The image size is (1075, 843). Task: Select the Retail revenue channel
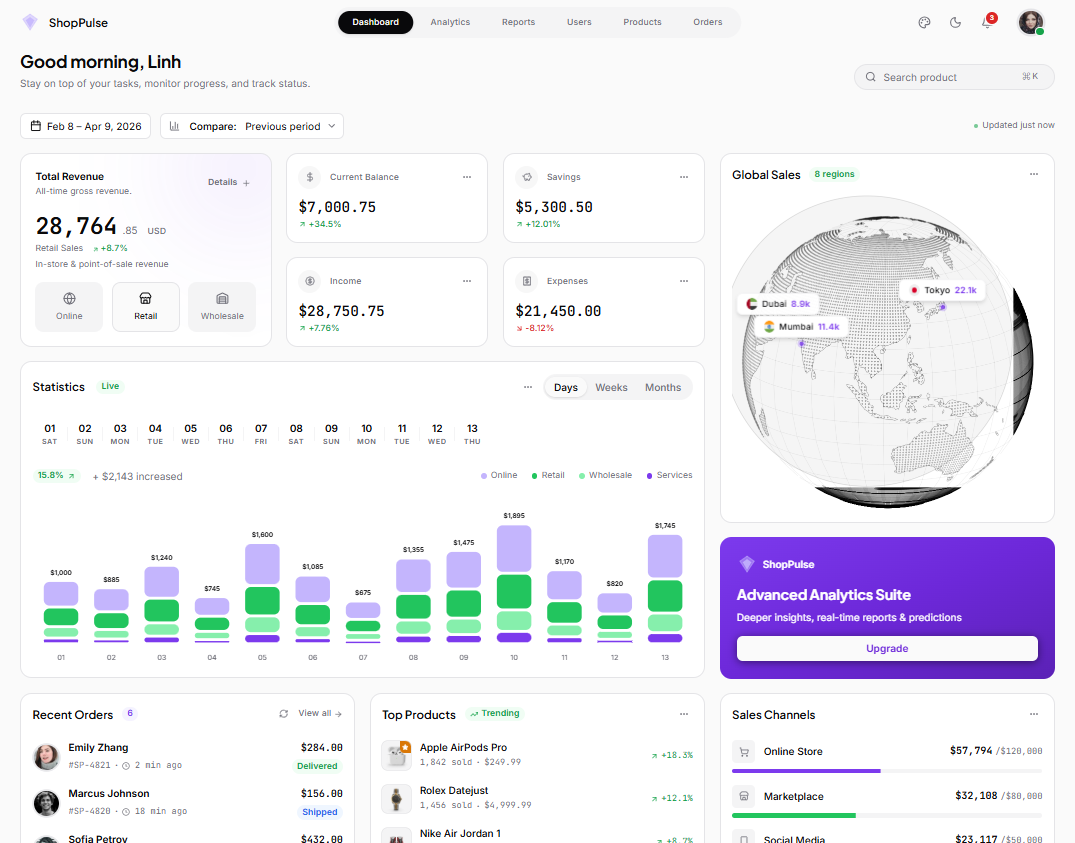coord(146,307)
